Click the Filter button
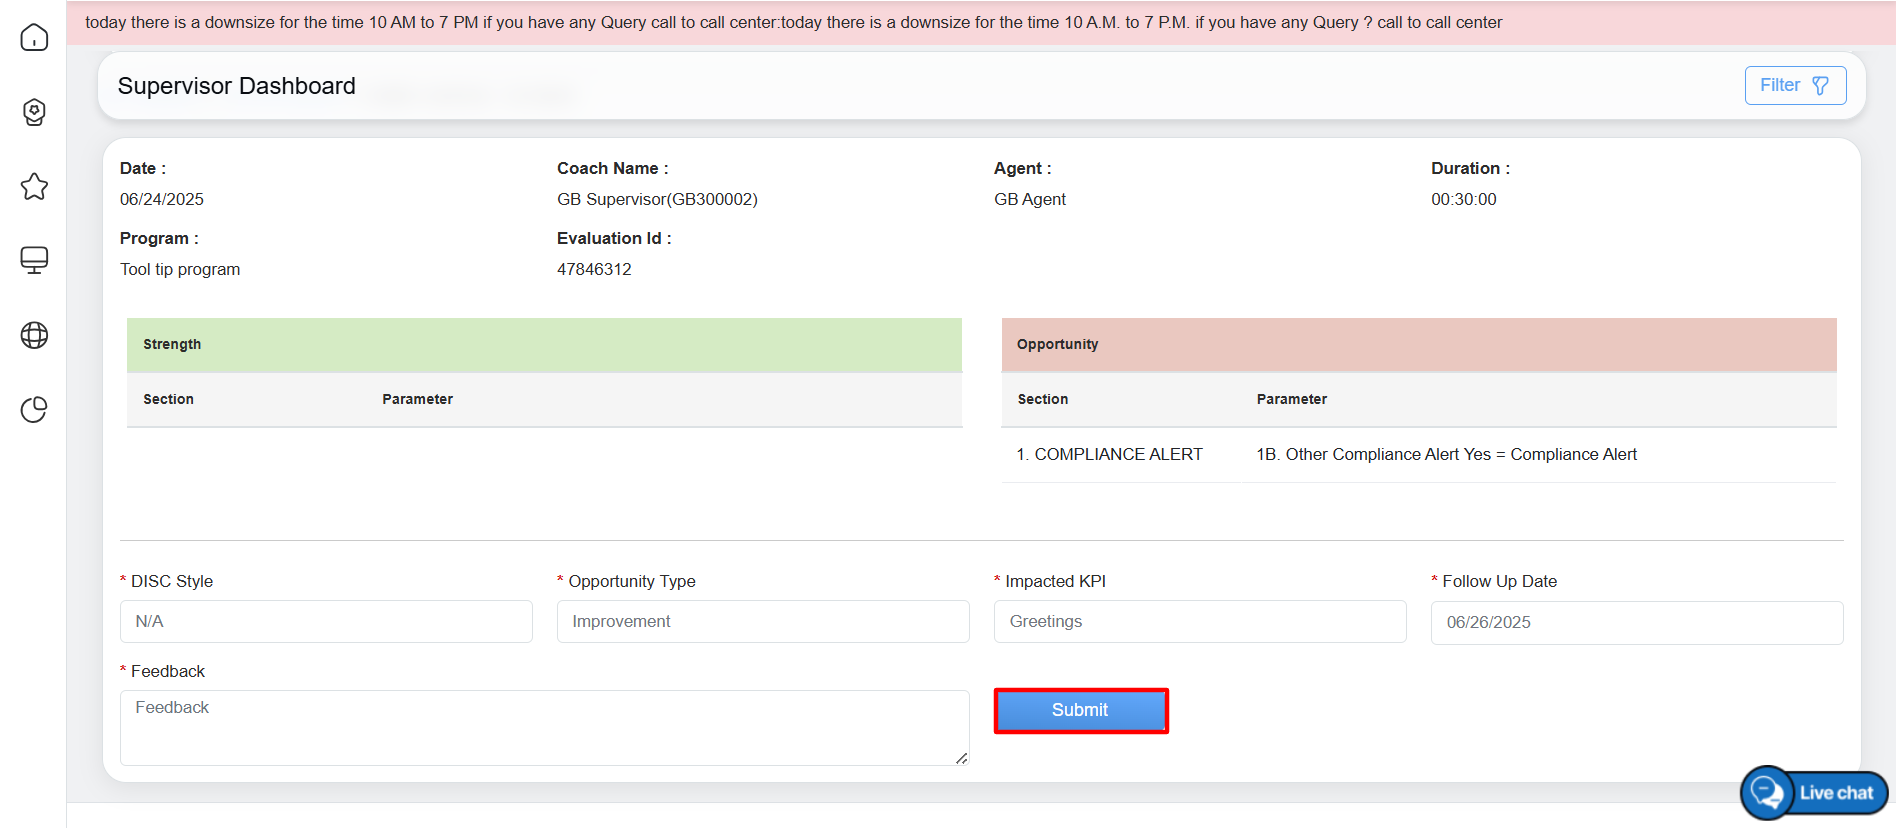Image resolution: width=1896 pixels, height=828 pixels. pos(1794,86)
